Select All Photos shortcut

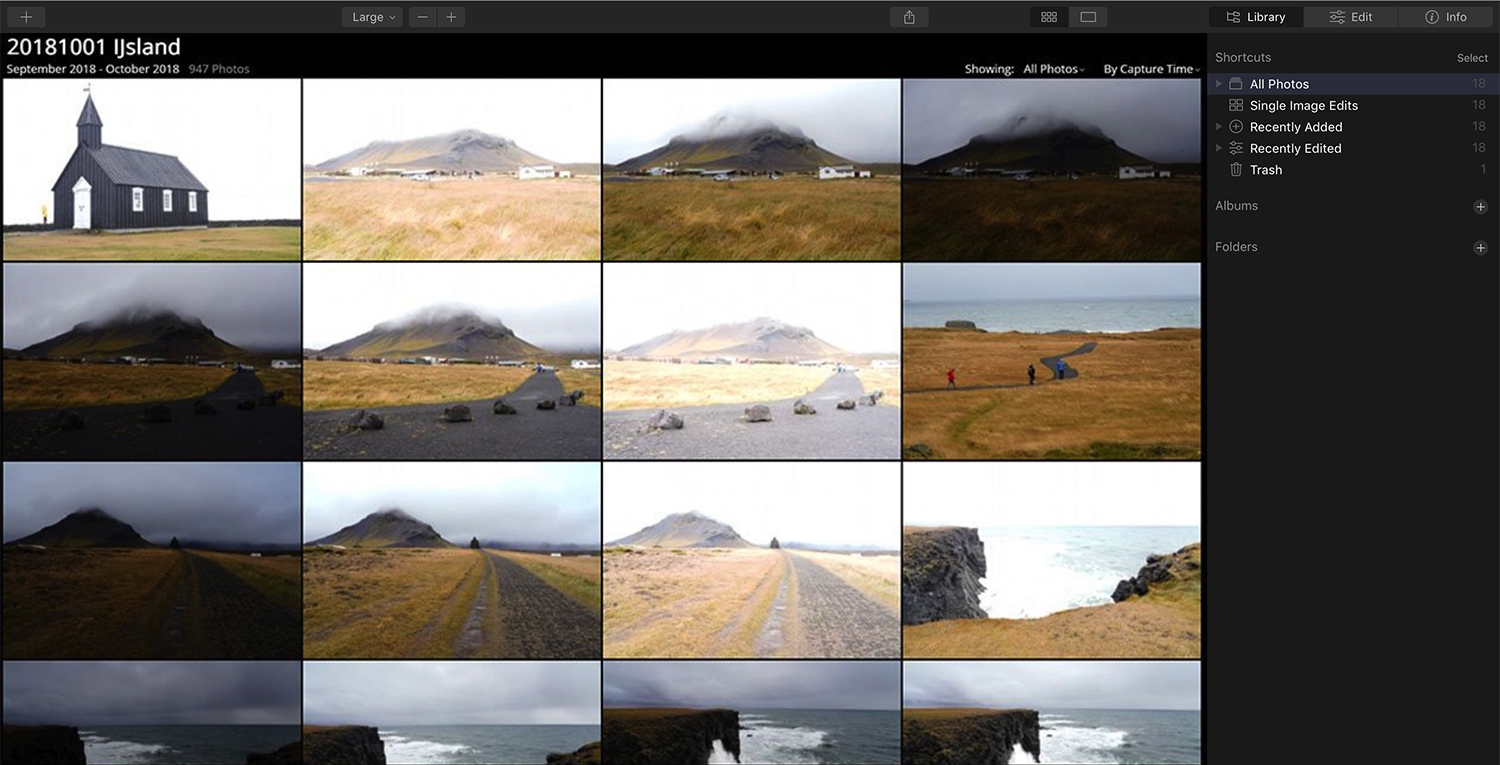pyautogui.click(x=1352, y=84)
